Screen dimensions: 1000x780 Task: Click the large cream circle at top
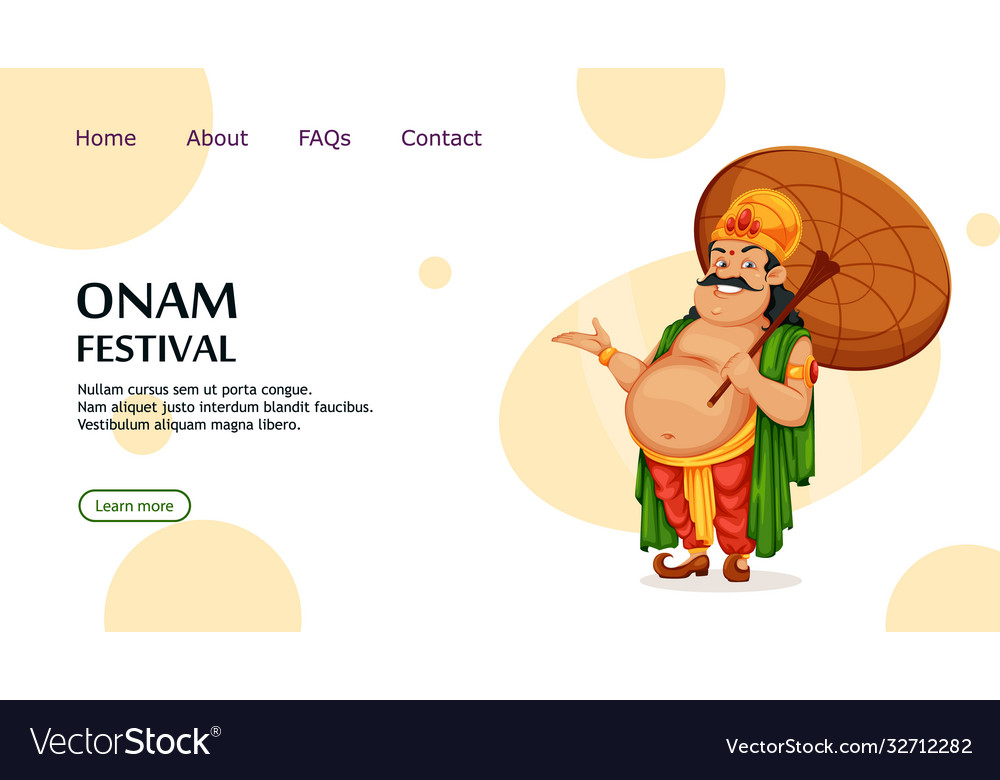651,112
